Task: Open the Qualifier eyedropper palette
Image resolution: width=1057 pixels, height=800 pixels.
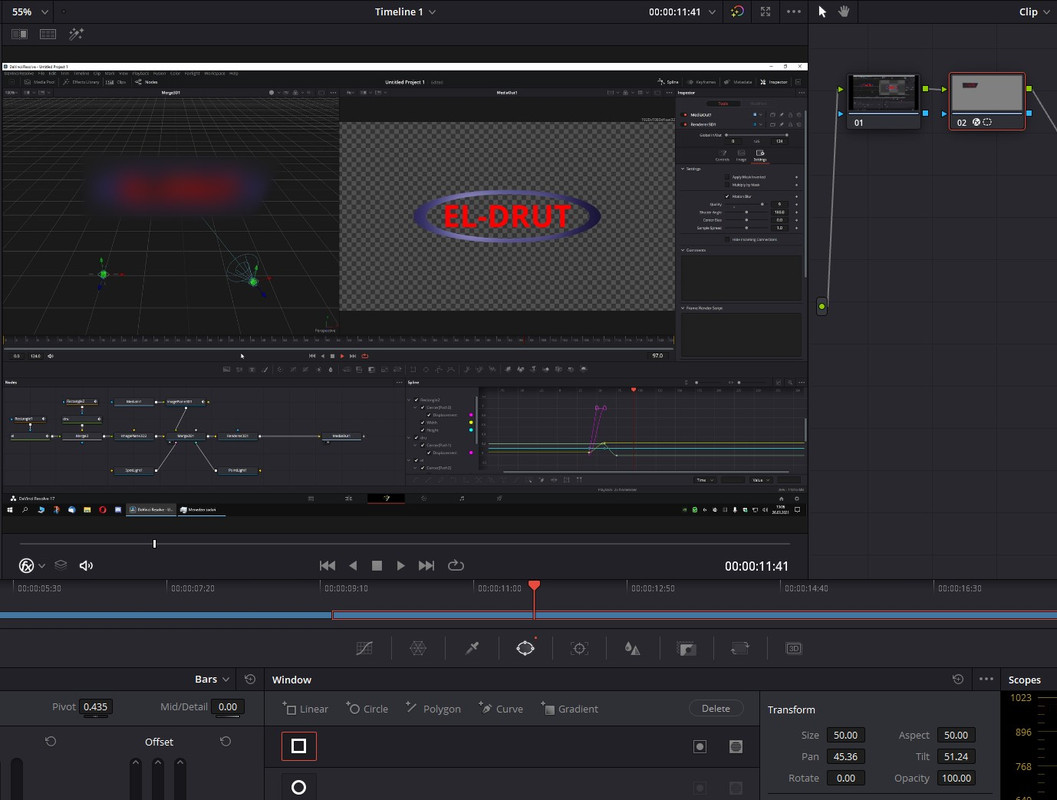Action: pyautogui.click(x=472, y=648)
